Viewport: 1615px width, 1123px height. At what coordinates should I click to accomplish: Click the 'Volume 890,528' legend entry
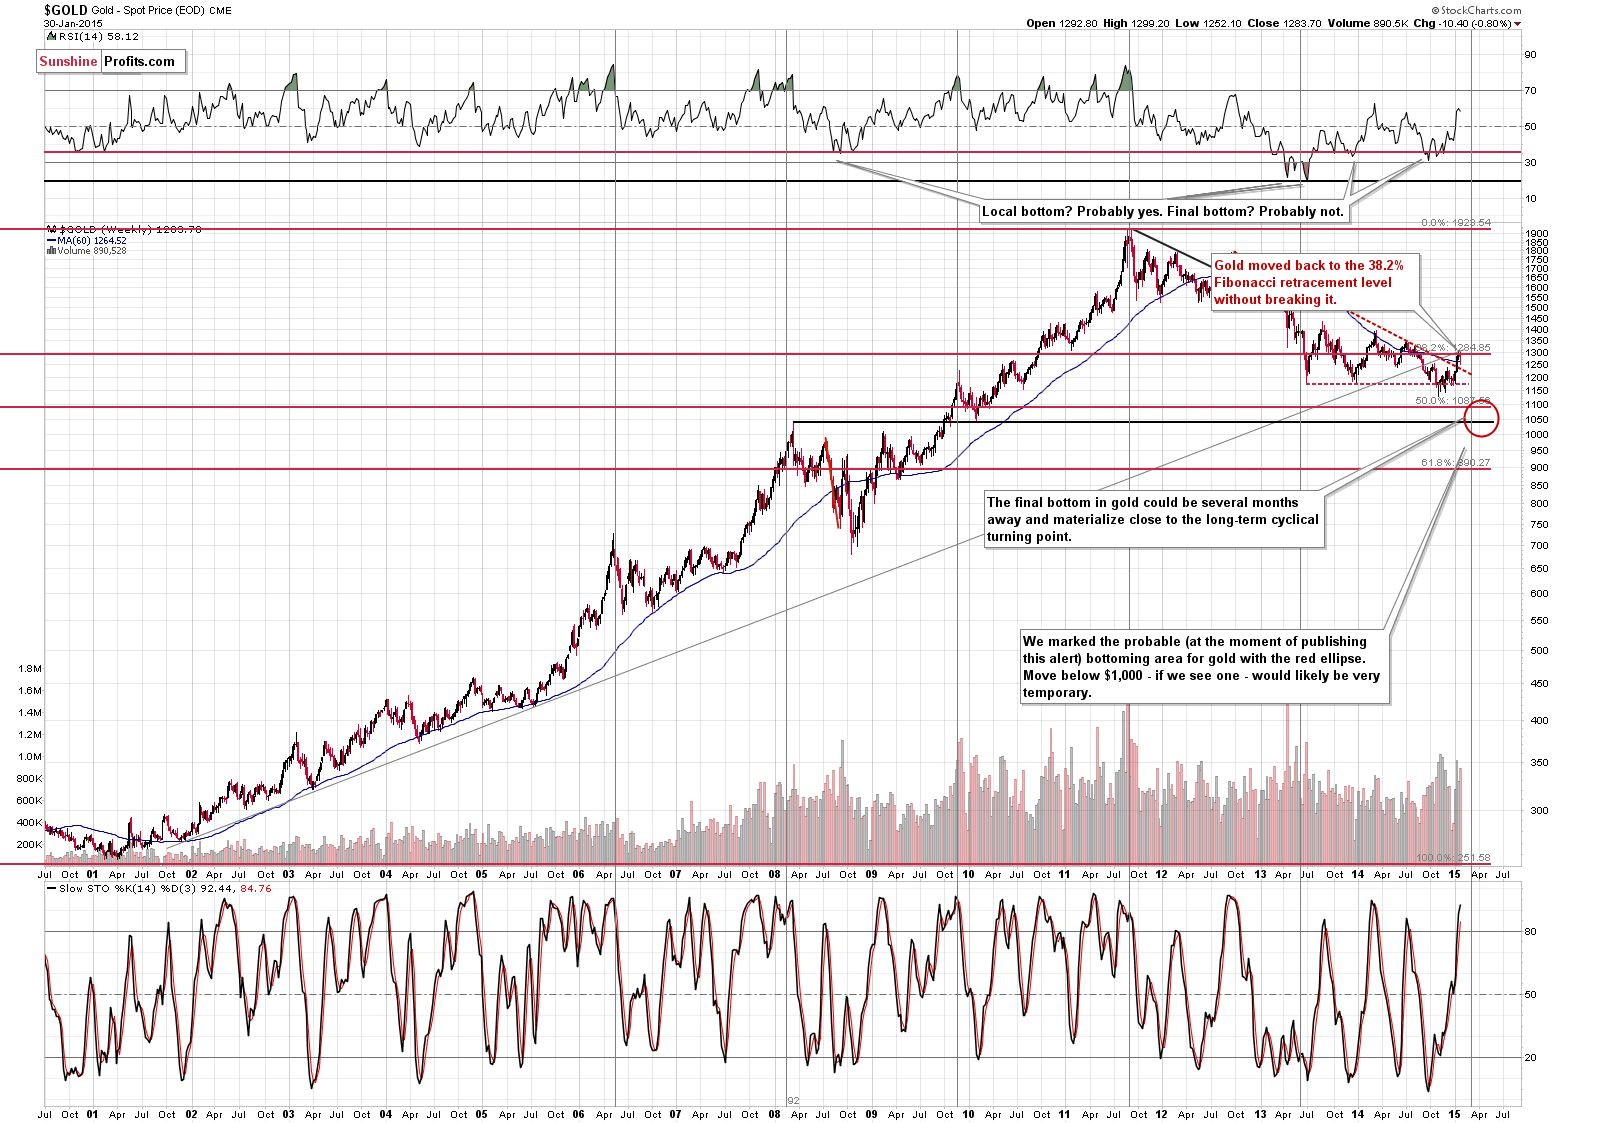(86, 251)
